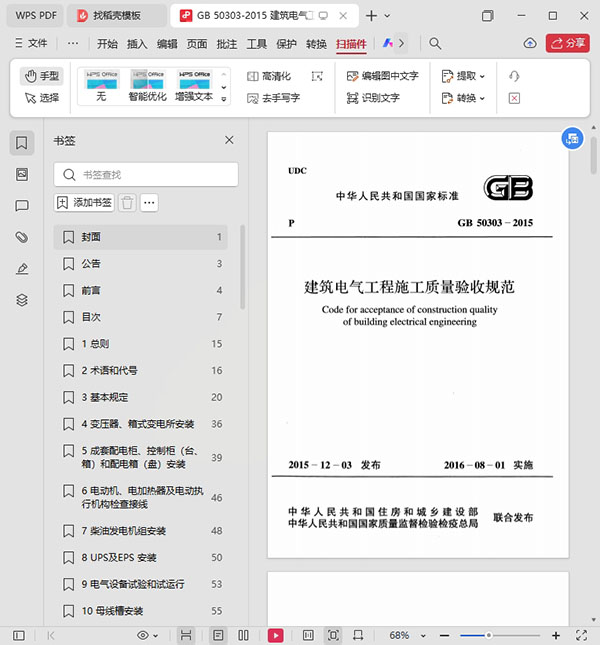Open the comments panel in sidebar

22,206
